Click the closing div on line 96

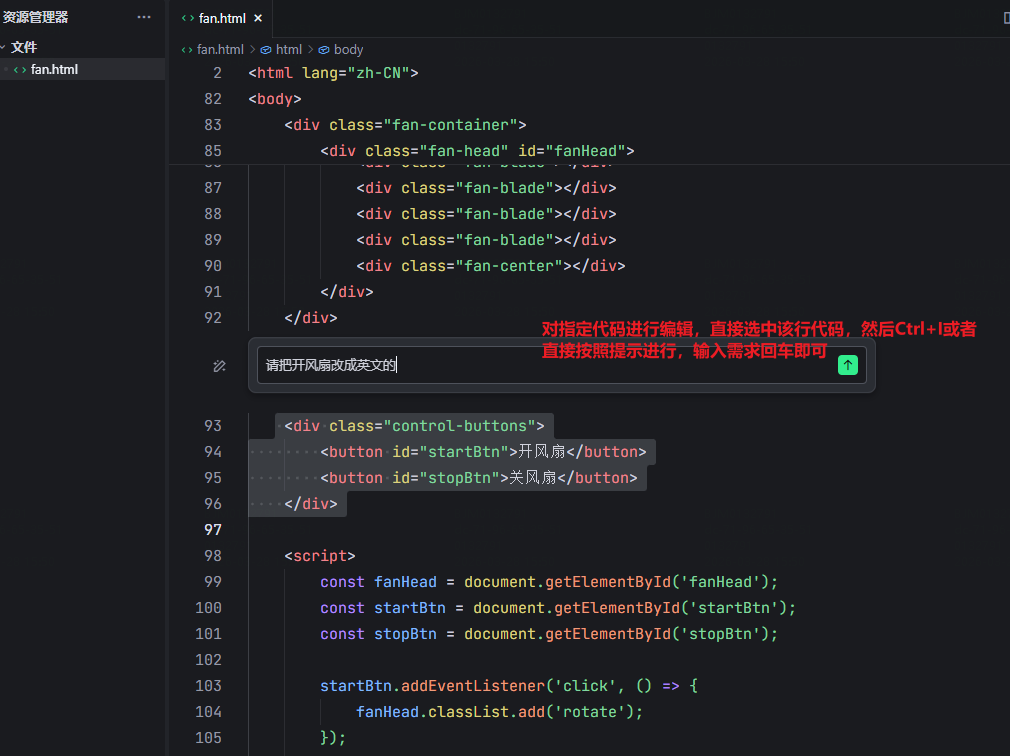coord(310,504)
